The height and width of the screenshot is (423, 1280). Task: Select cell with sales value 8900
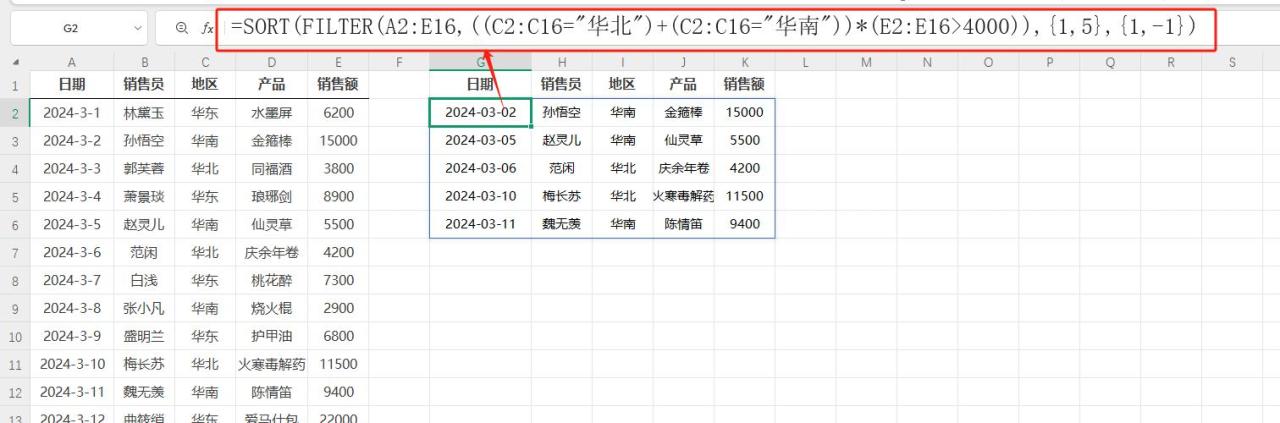pyautogui.click(x=338, y=197)
